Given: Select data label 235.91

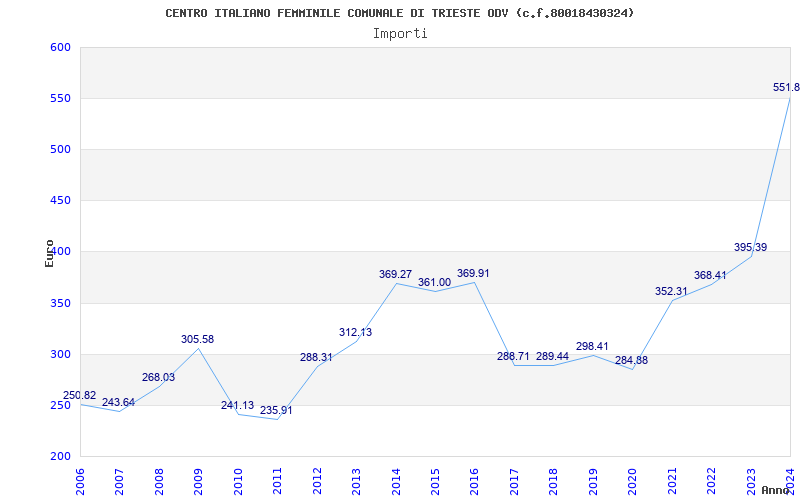Looking at the screenshot, I should (x=277, y=410).
